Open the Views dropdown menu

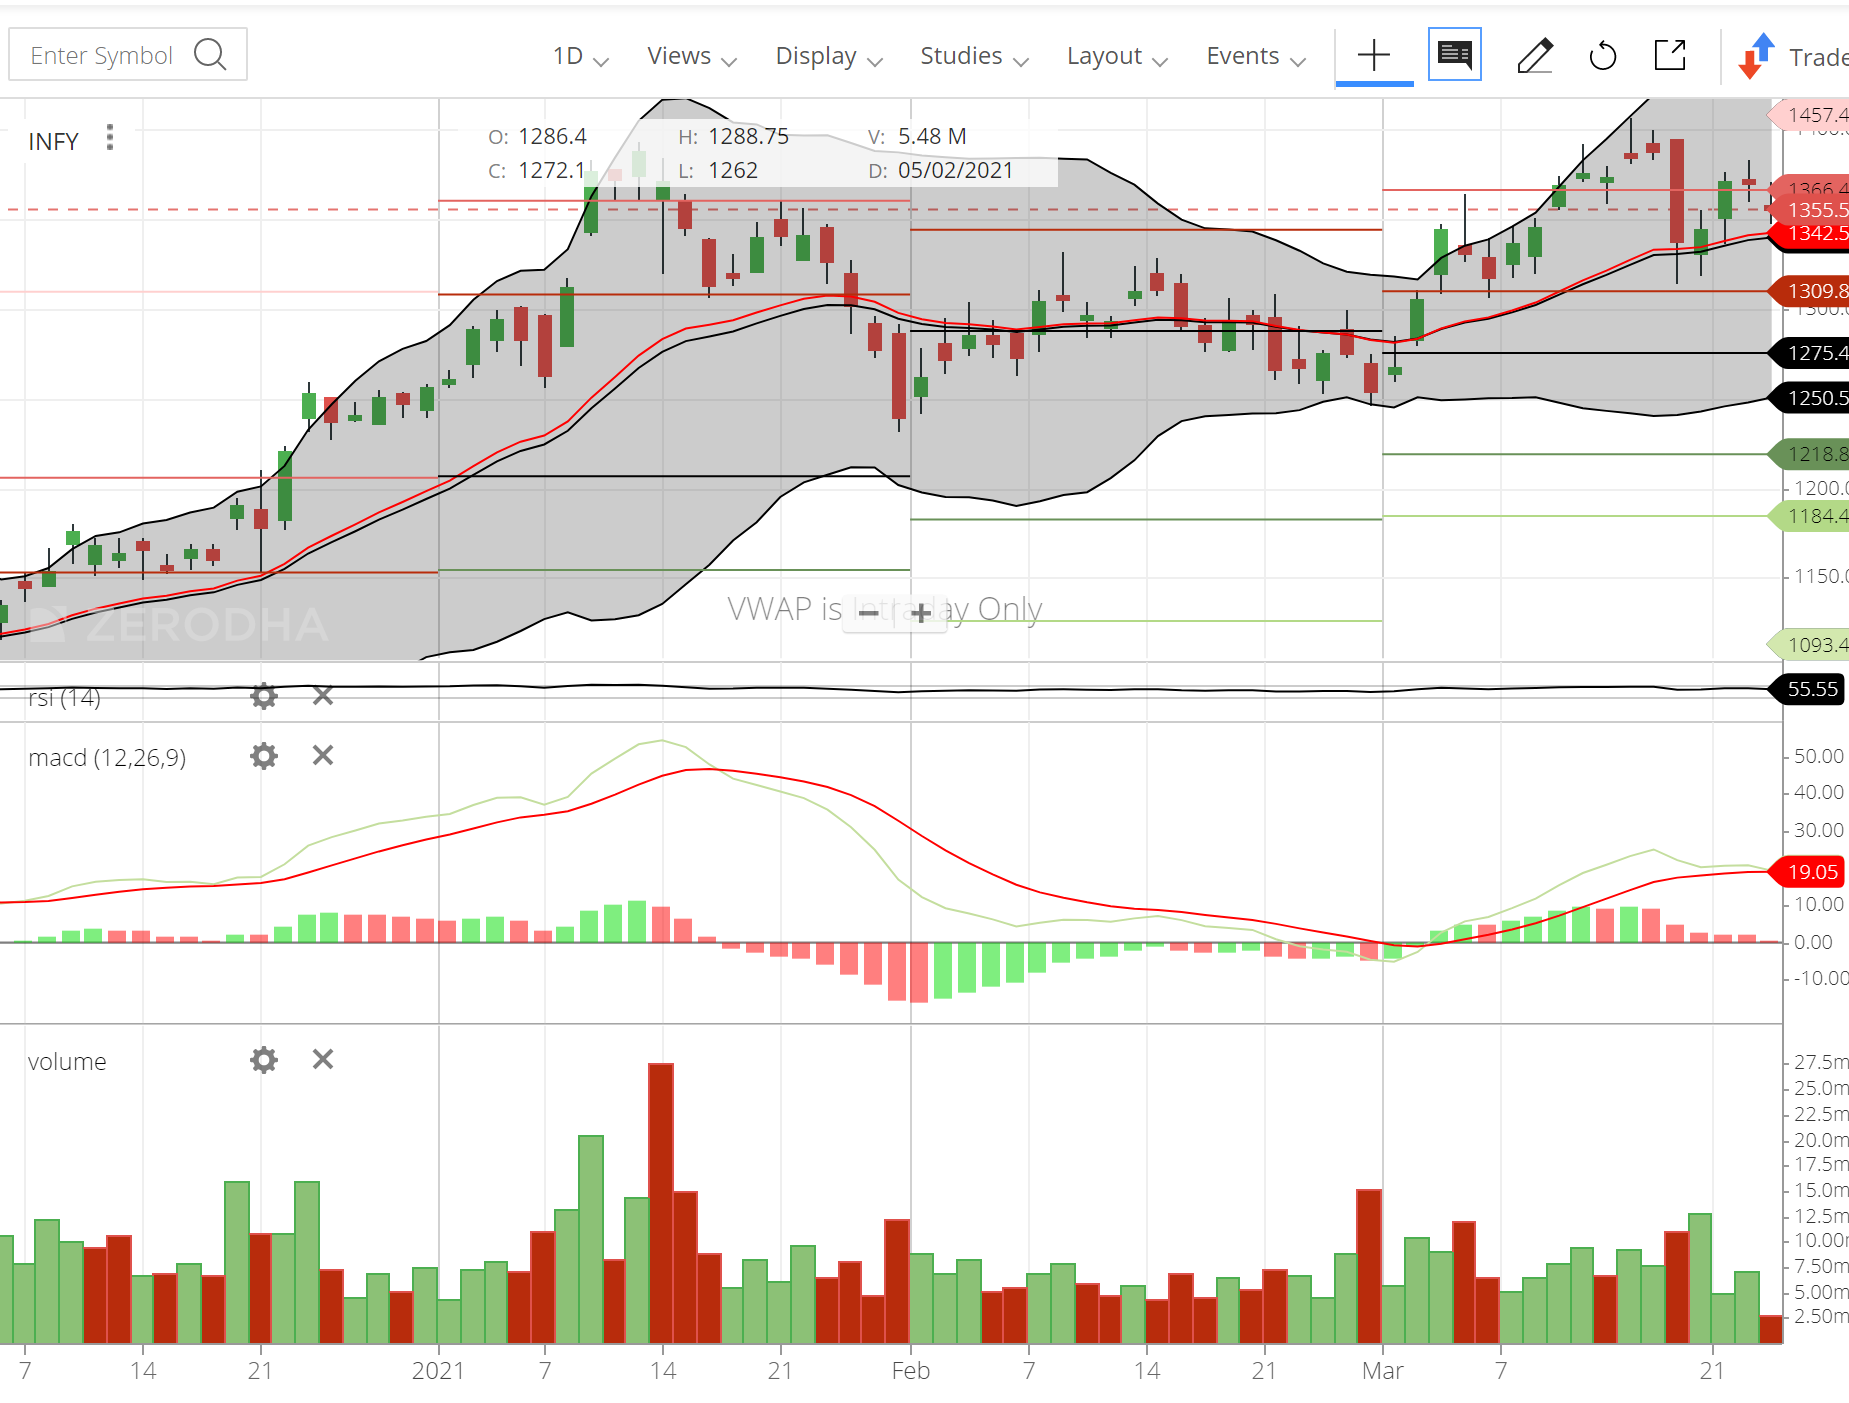pos(692,56)
